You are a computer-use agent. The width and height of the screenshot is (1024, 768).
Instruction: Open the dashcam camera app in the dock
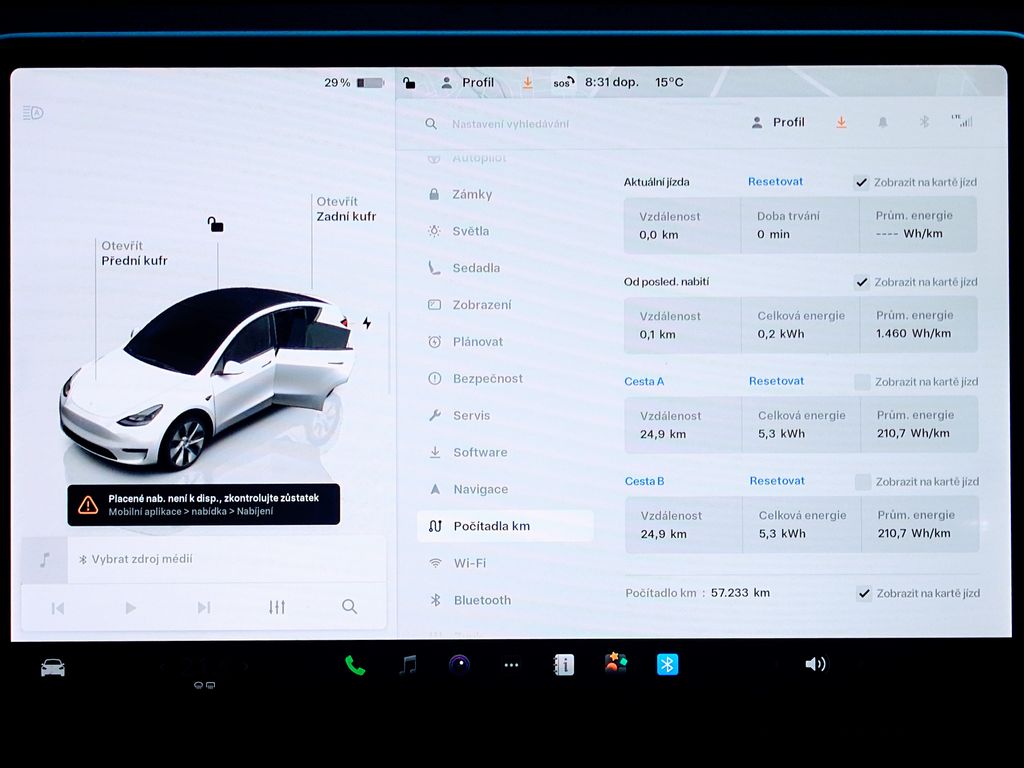(460, 665)
